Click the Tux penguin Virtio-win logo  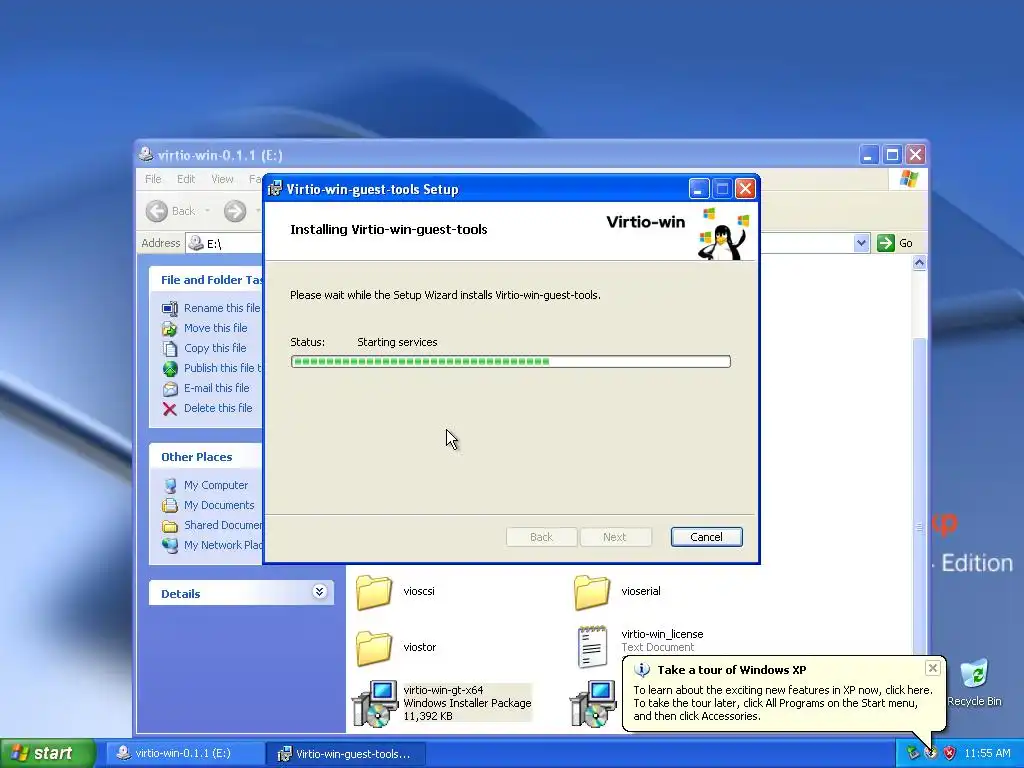(x=723, y=234)
